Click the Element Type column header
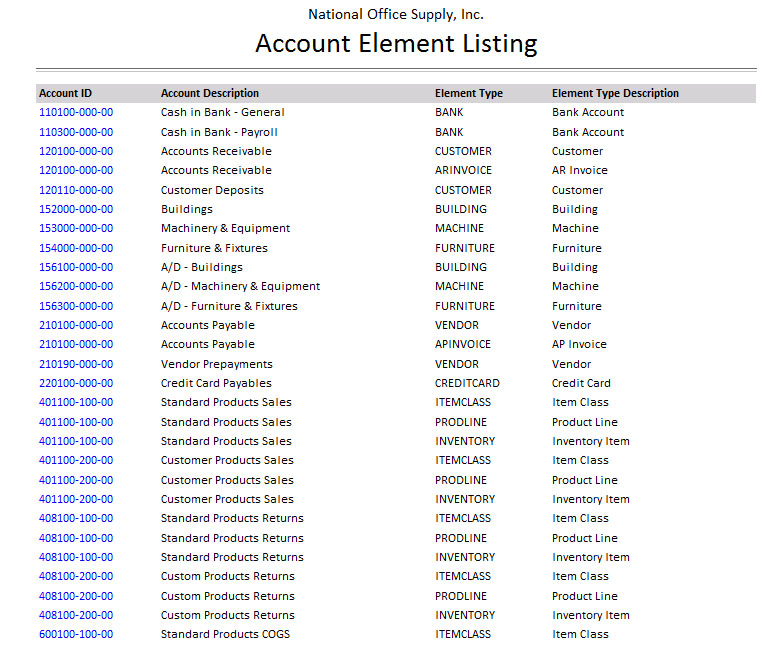Screen dimensions: 773x648 (469, 93)
